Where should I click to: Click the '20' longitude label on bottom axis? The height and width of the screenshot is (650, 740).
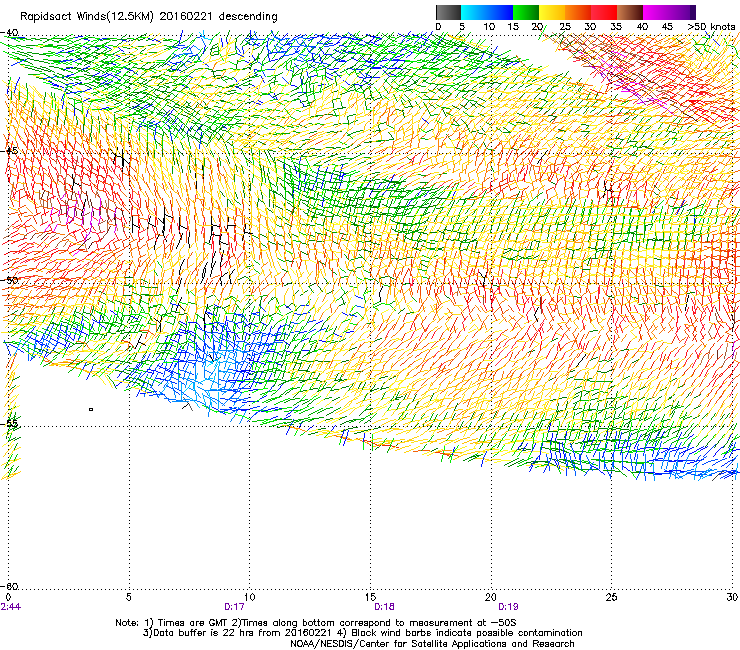click(491, 598)
